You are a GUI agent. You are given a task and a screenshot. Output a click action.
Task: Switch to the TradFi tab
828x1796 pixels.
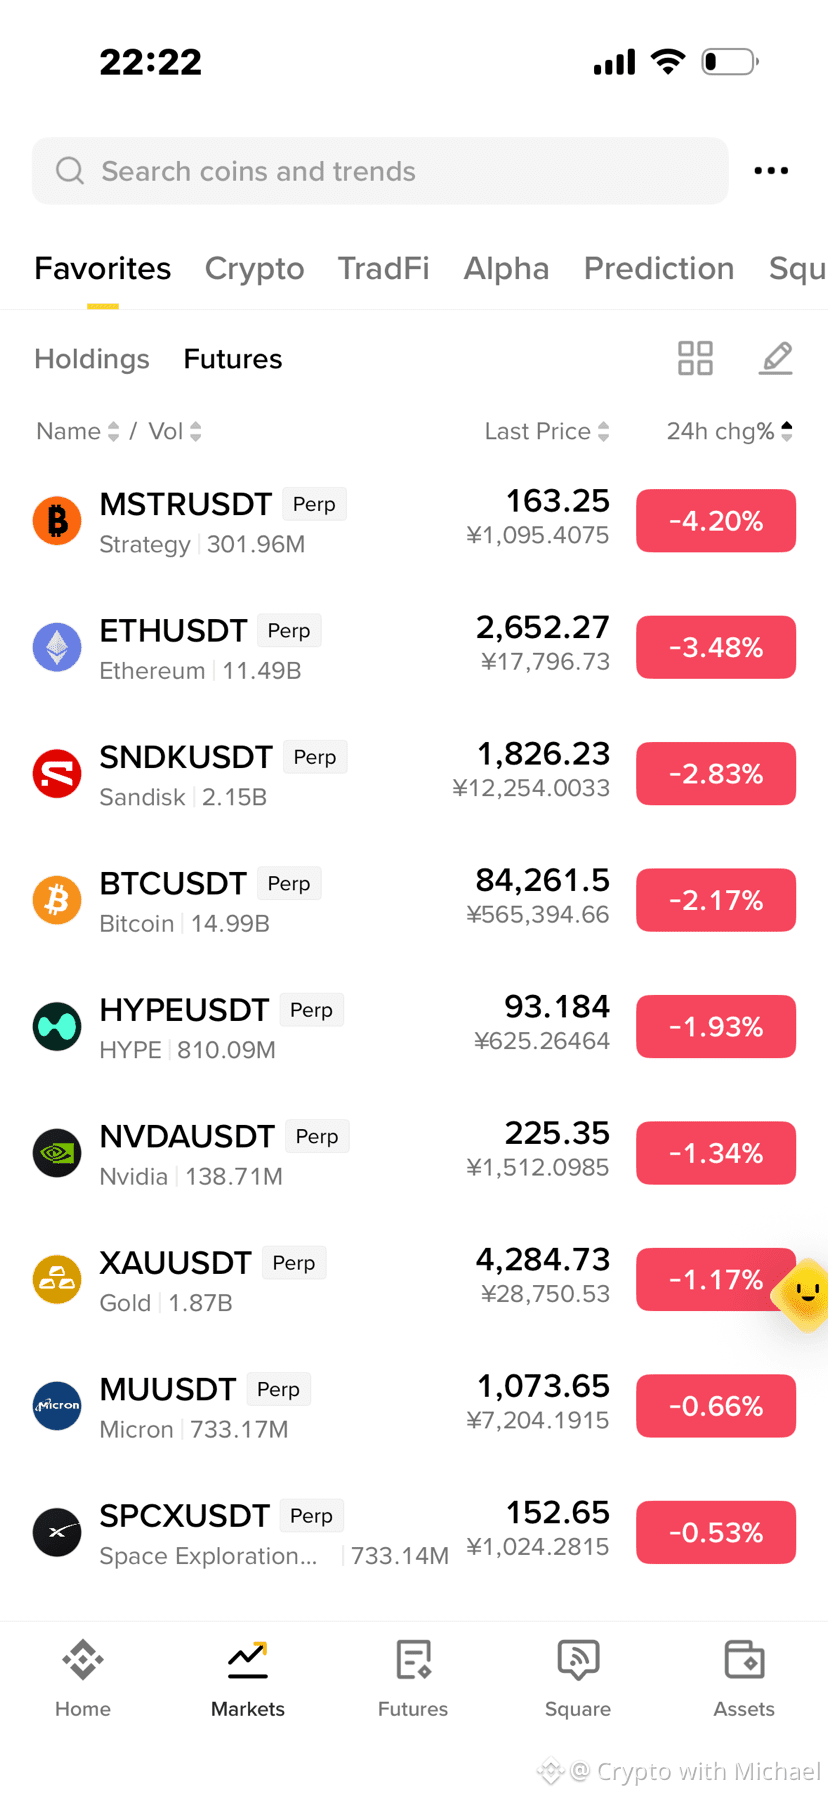click(x=383, y=268)
